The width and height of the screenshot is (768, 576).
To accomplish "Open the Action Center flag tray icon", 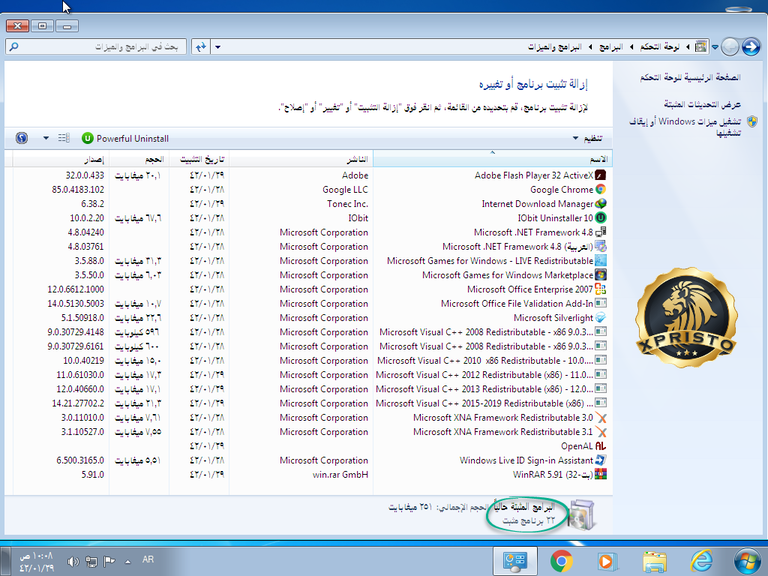I will click(x=109, y=561).
